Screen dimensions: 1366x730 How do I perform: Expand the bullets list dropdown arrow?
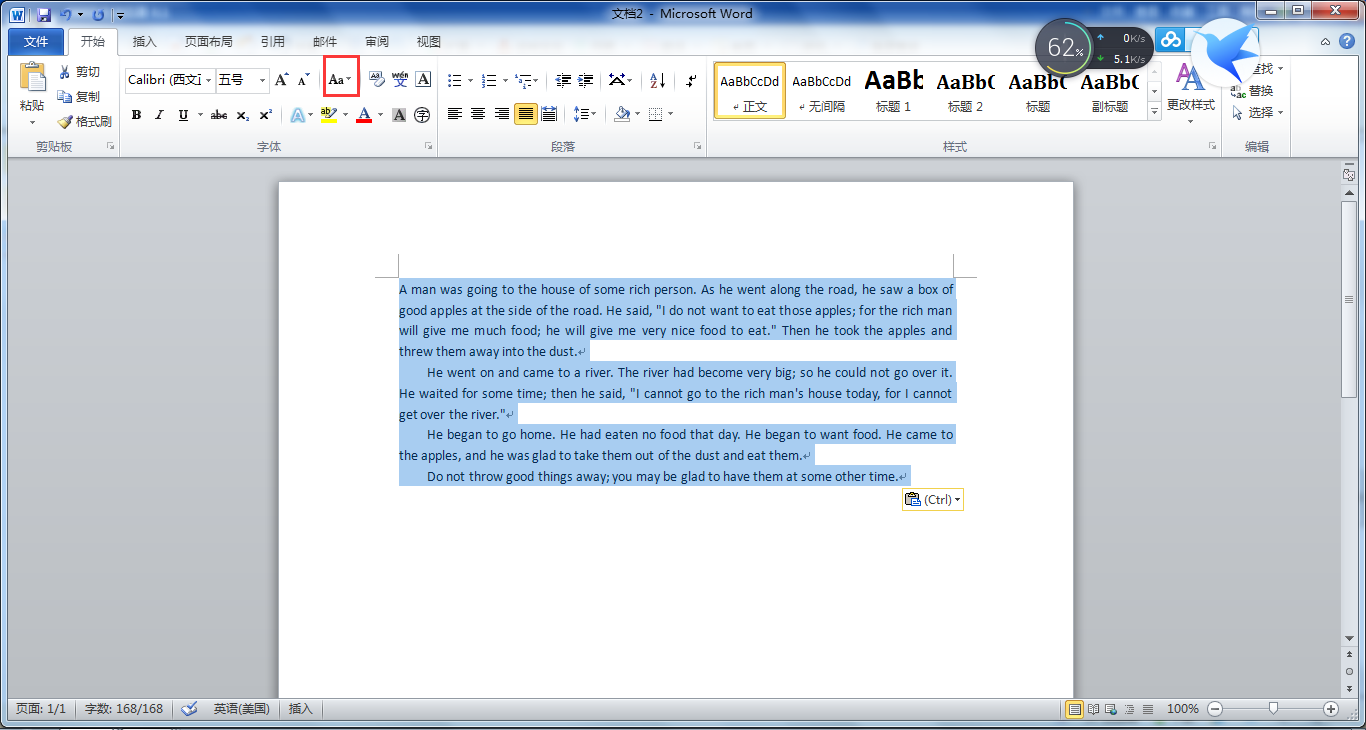point(471,80)
